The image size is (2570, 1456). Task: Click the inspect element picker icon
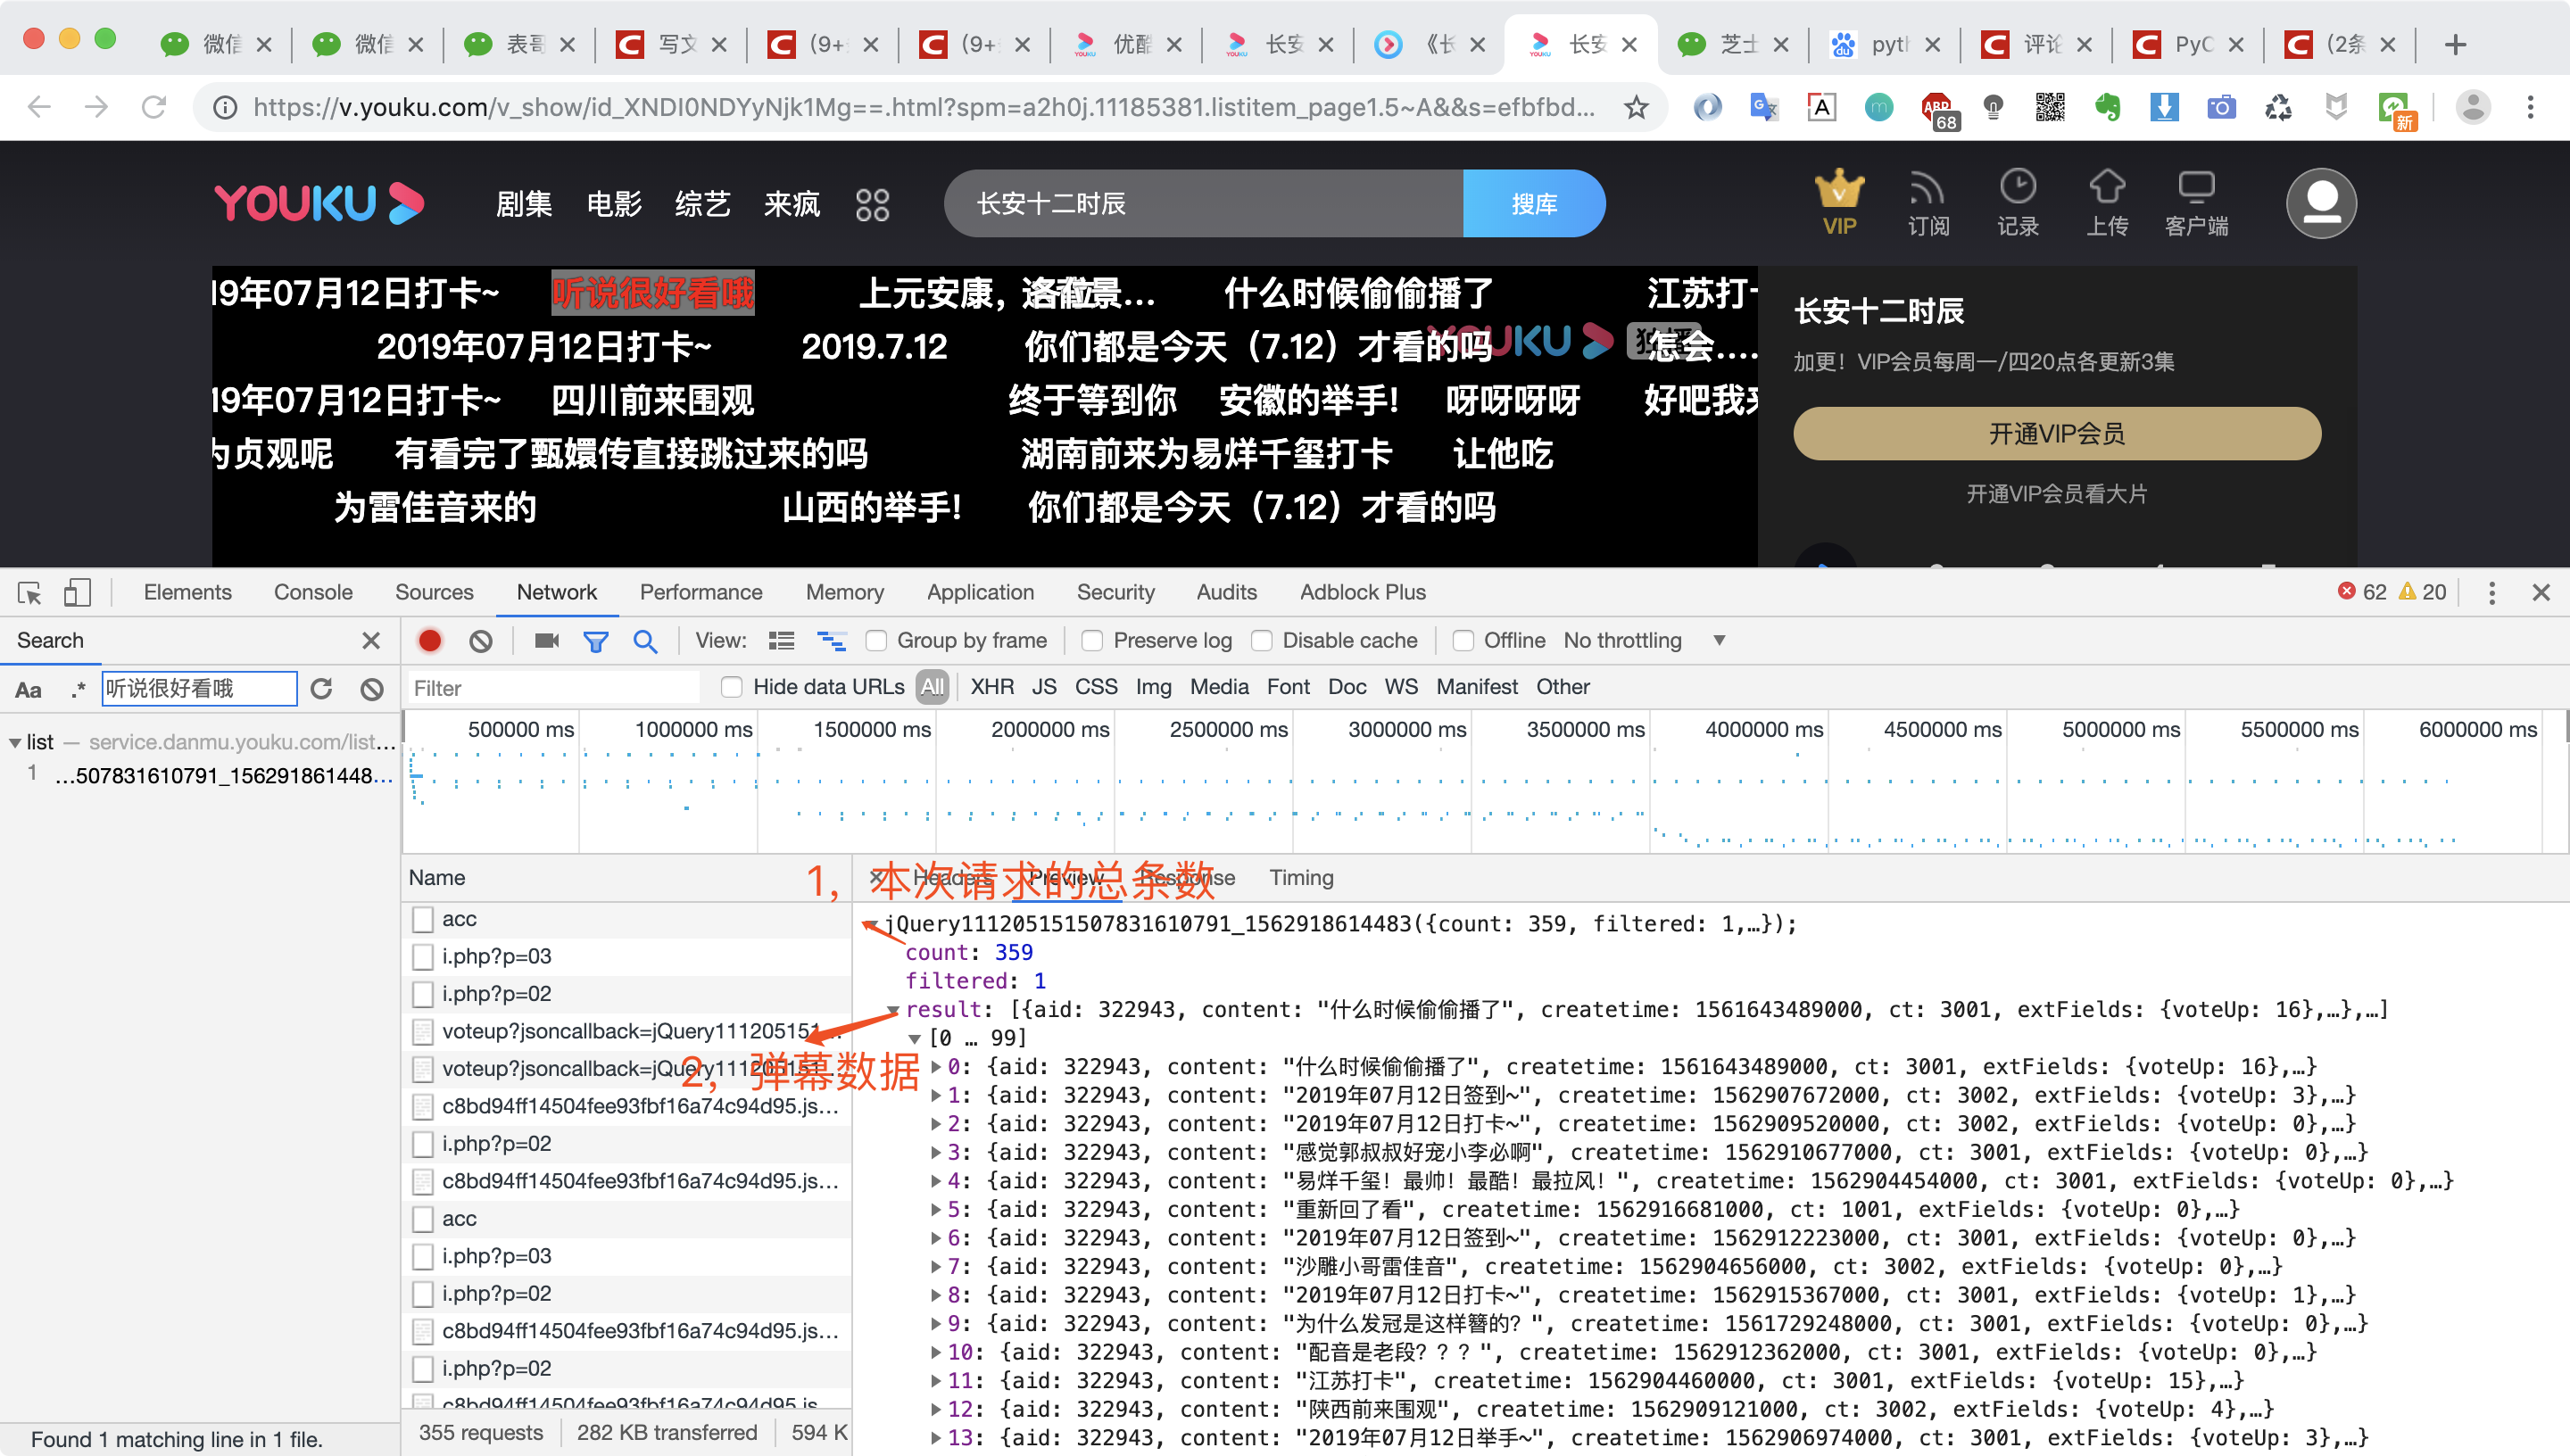[29, 593]
